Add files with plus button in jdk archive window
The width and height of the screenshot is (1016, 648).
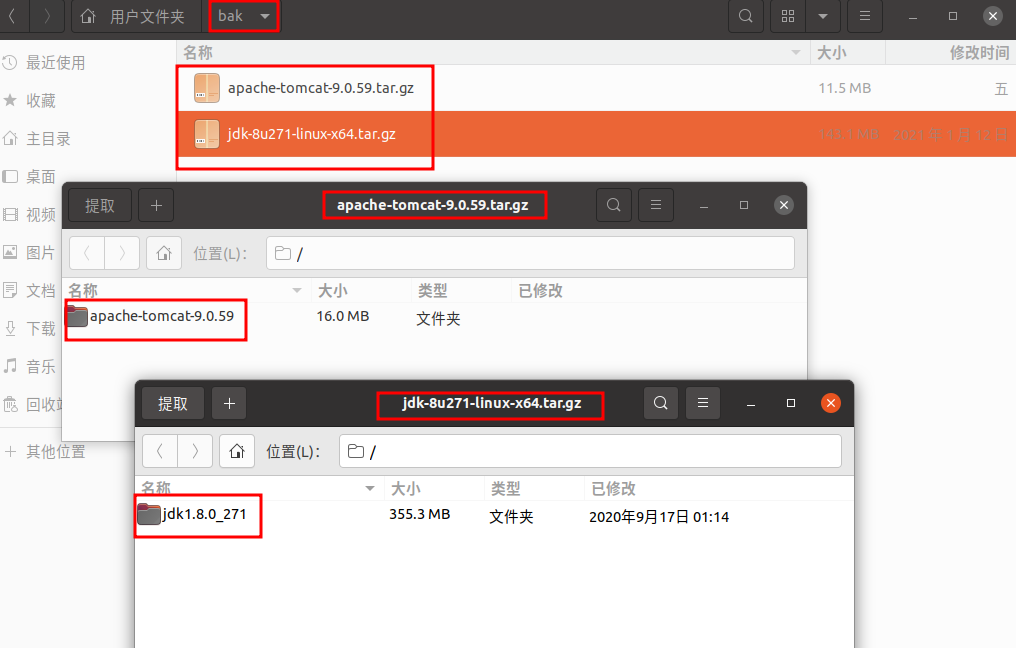click(229, 404)
